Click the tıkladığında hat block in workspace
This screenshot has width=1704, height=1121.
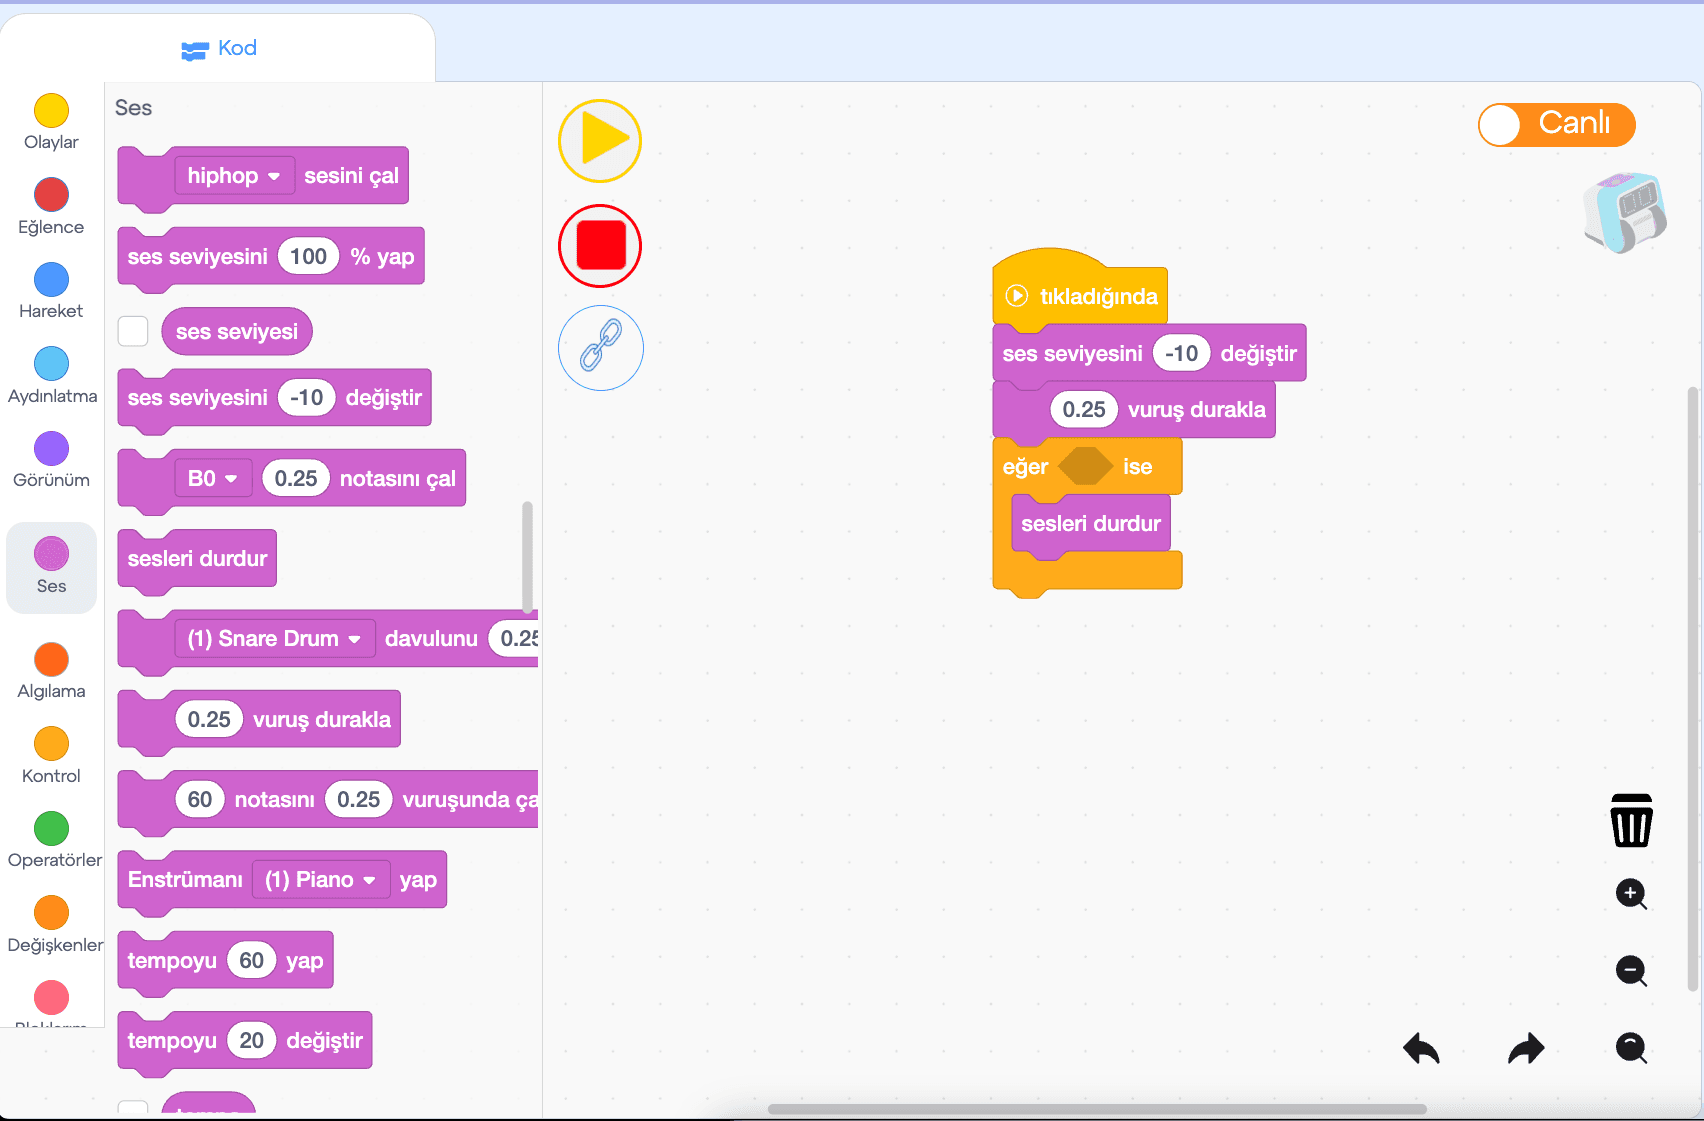pos(1080,290)
